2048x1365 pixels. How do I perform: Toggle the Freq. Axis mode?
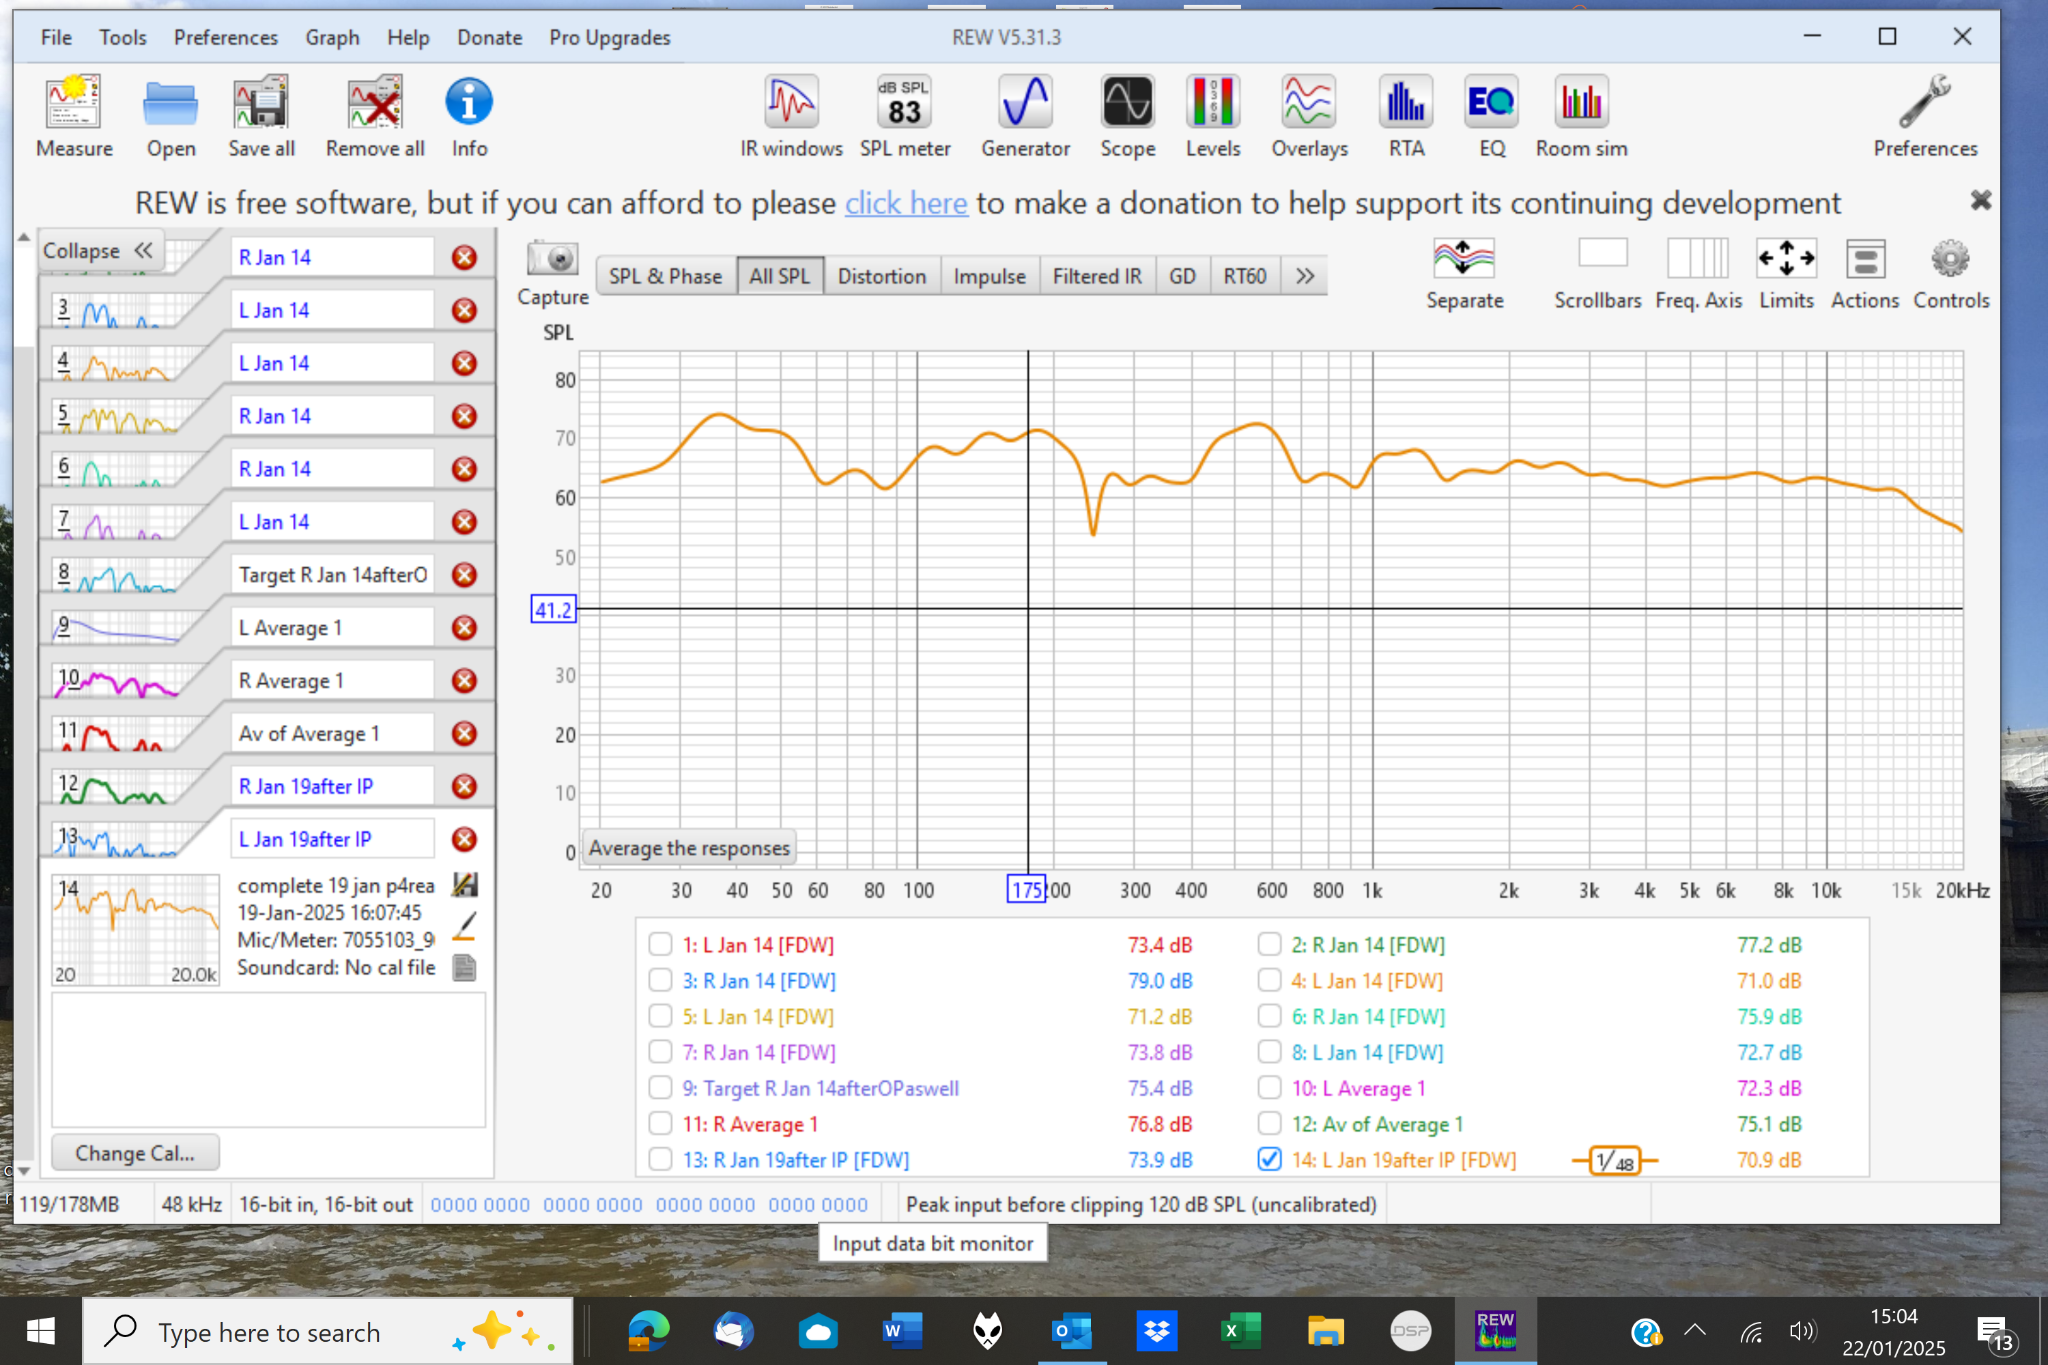(1698, 274)
